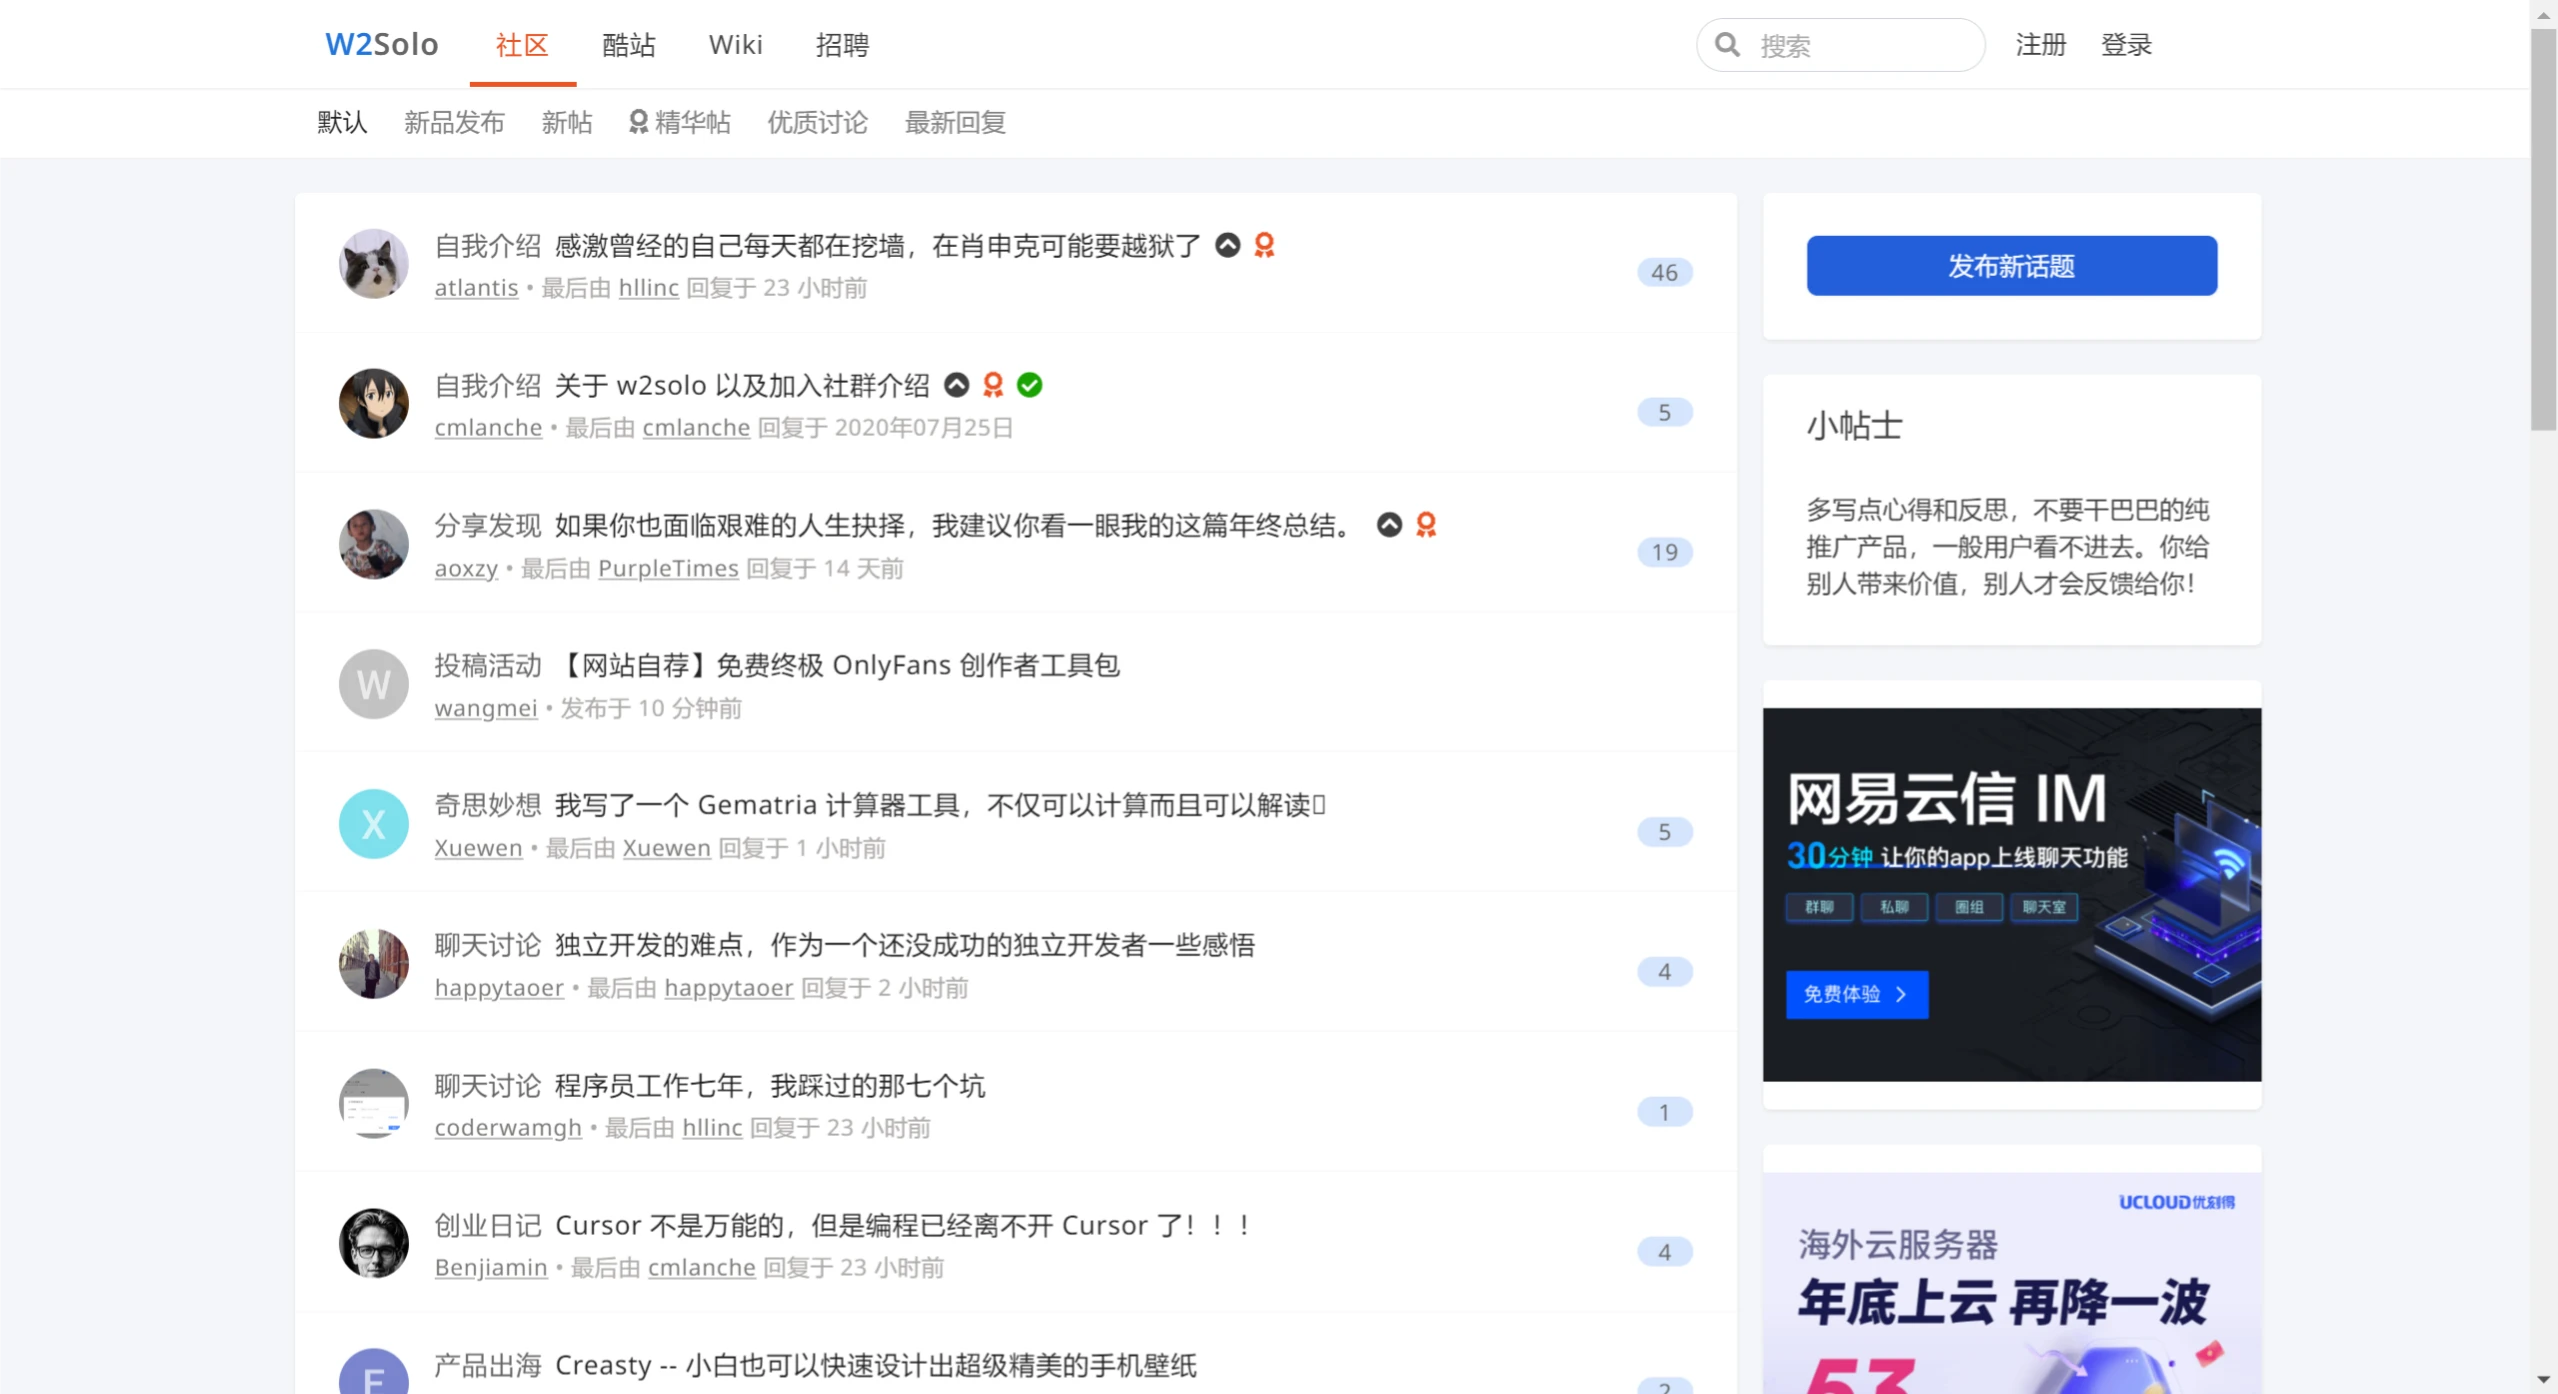
Task: Click the pinned arrow icon on the atlantis post
Action: [x=1228, y=245]
